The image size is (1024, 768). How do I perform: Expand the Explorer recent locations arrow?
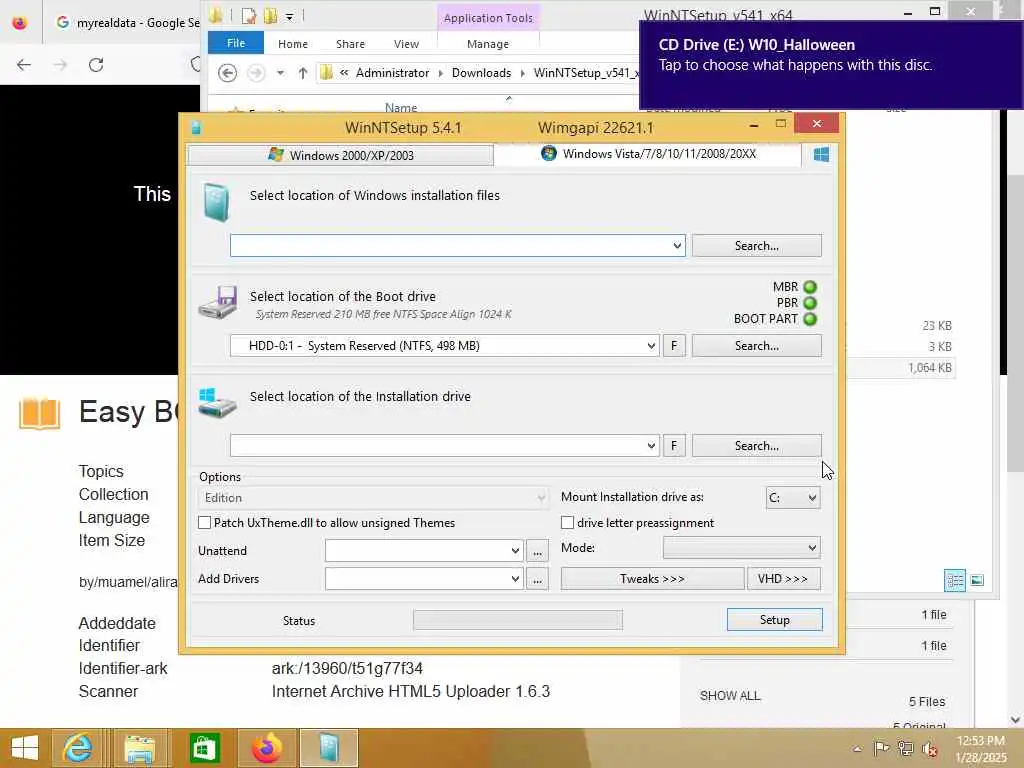pos(280,73)
